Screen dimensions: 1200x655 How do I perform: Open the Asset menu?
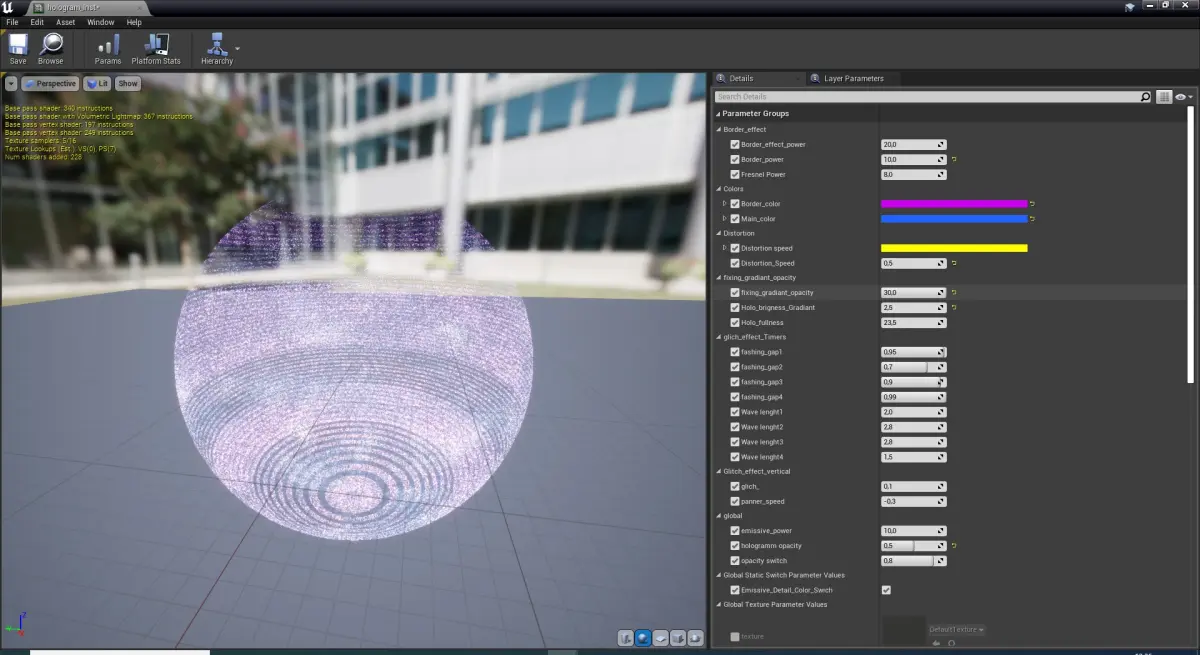[65, 21]
